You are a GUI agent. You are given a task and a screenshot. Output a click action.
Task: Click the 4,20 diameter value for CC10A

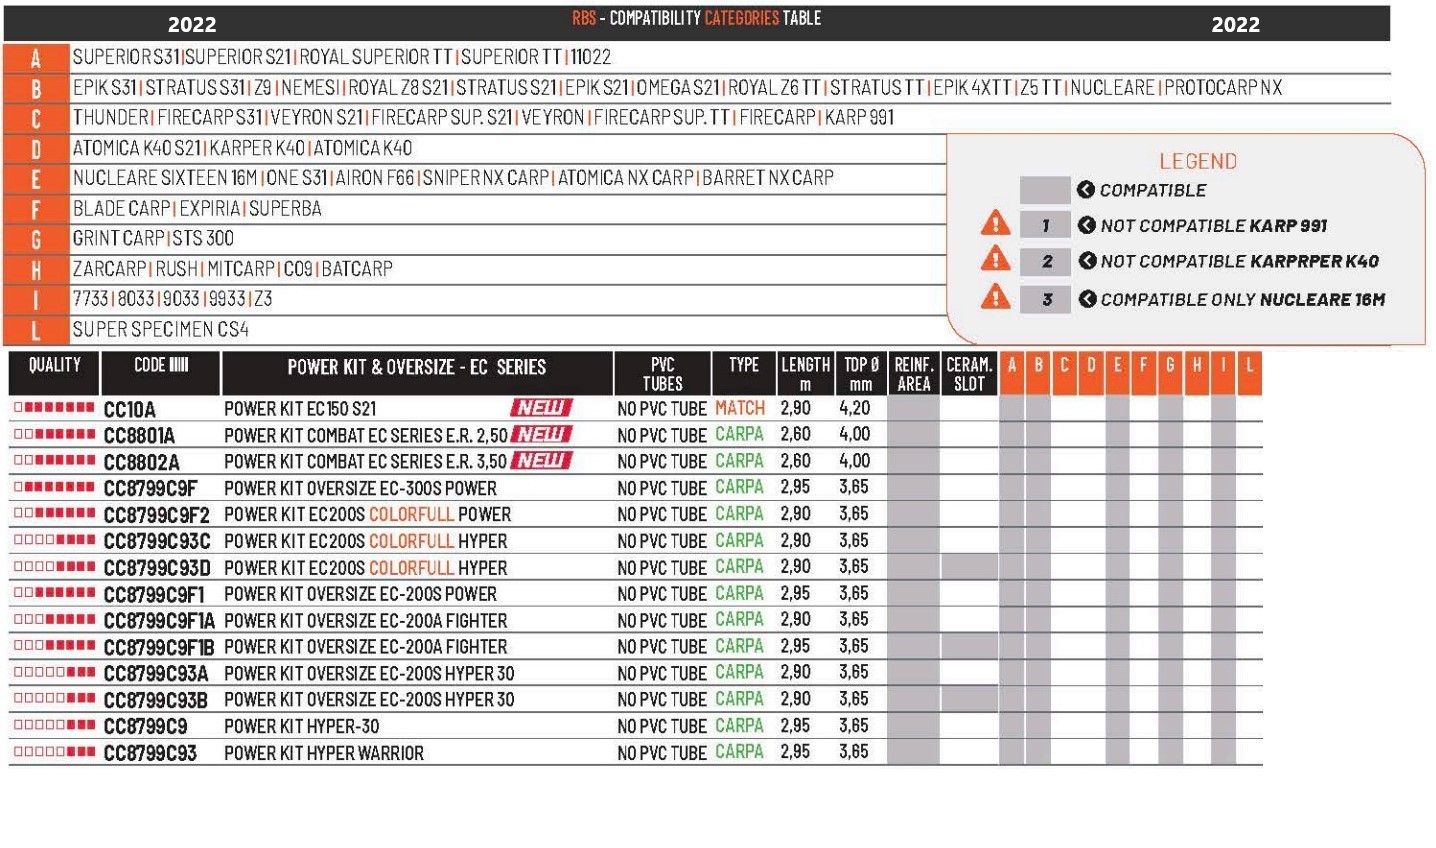[x=855, y=408]
